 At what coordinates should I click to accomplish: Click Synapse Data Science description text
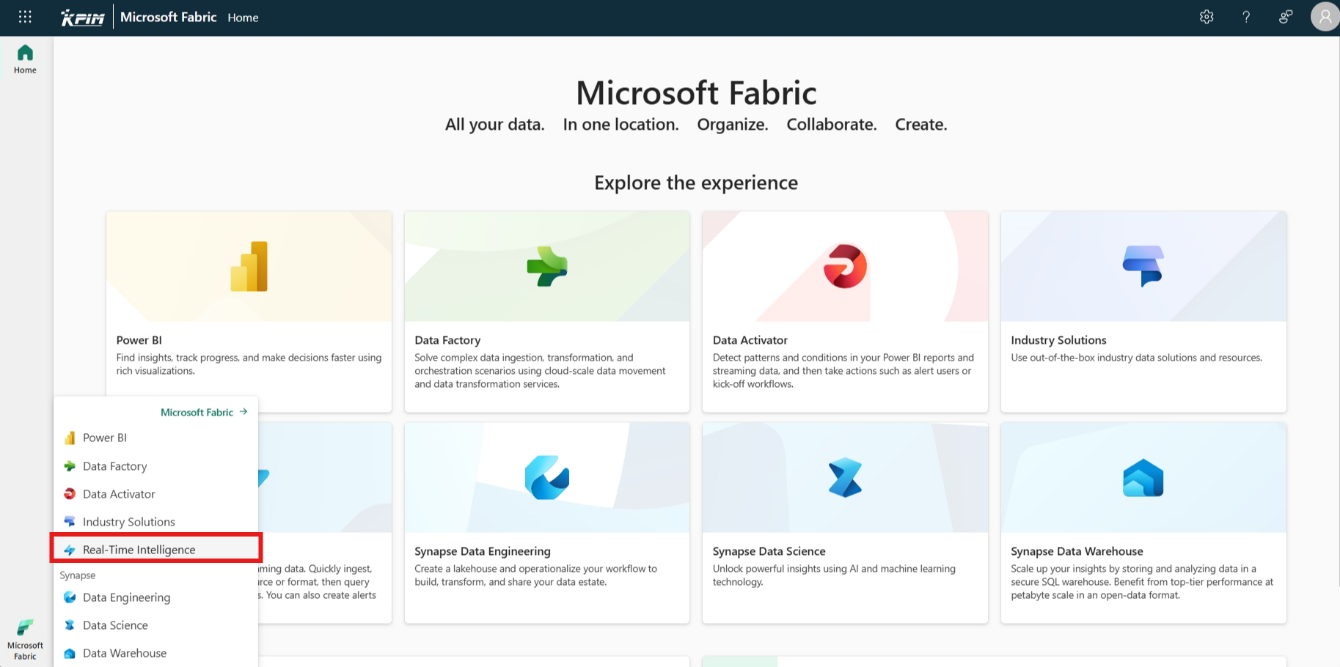tap(834, 575)
